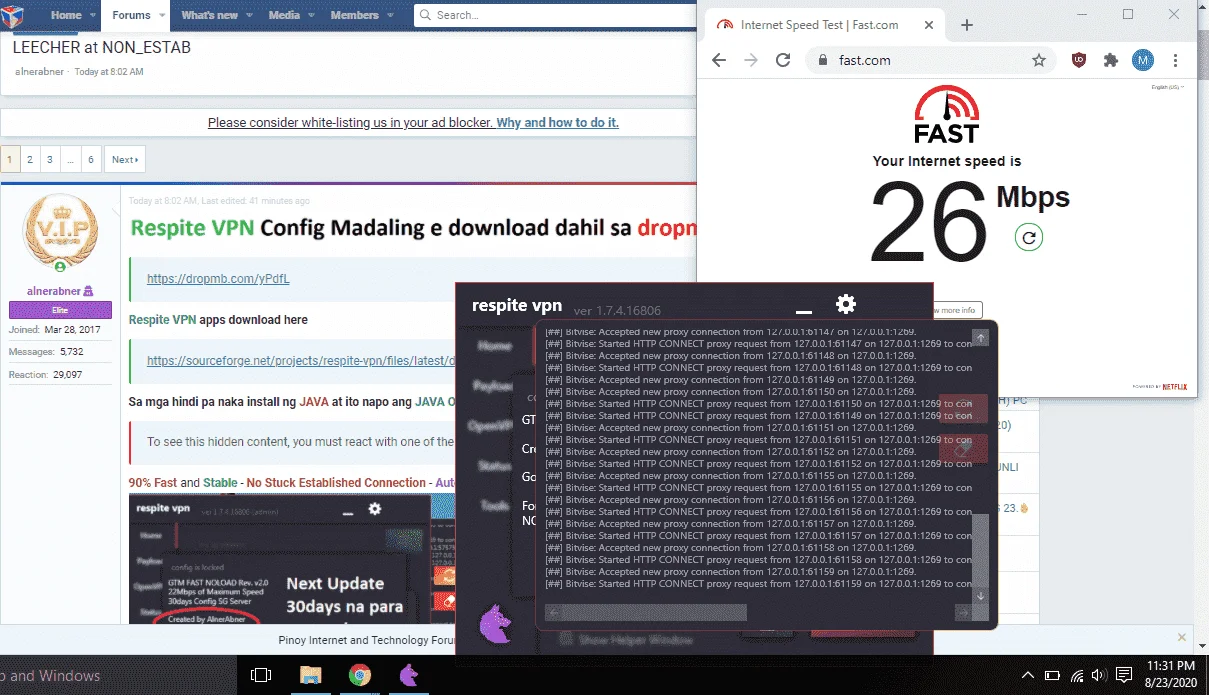
Task: Click the log horizontal scrollbar thumb
Action: point(654,612)
